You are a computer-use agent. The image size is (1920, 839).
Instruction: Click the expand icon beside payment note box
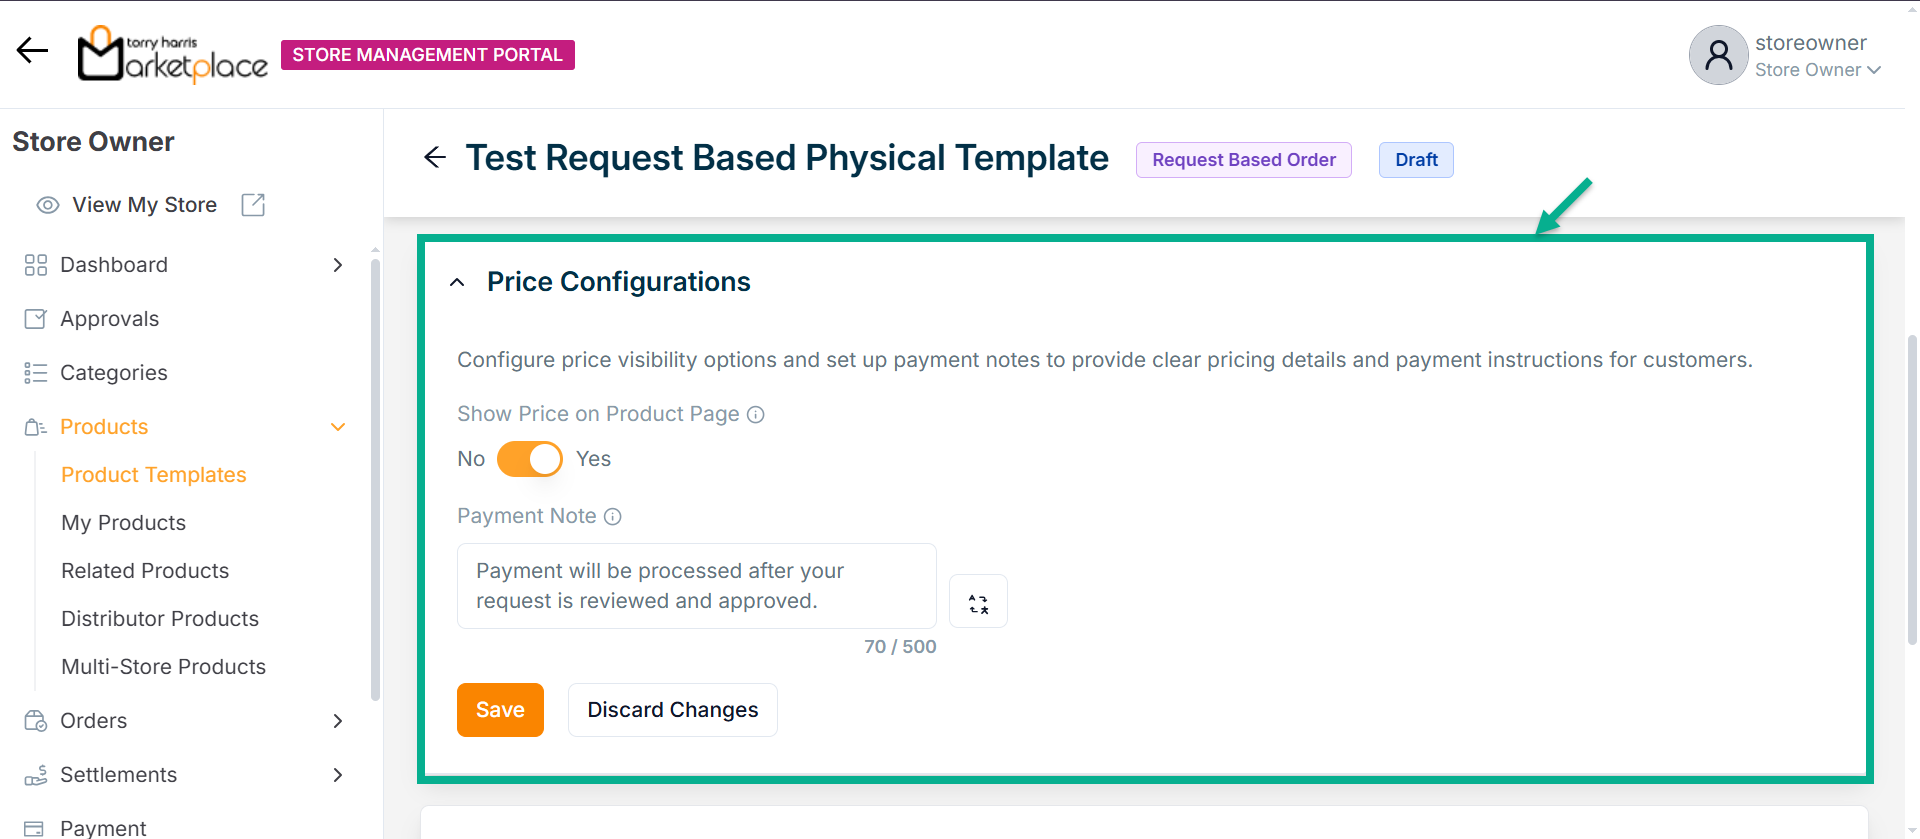pos(978,602)
